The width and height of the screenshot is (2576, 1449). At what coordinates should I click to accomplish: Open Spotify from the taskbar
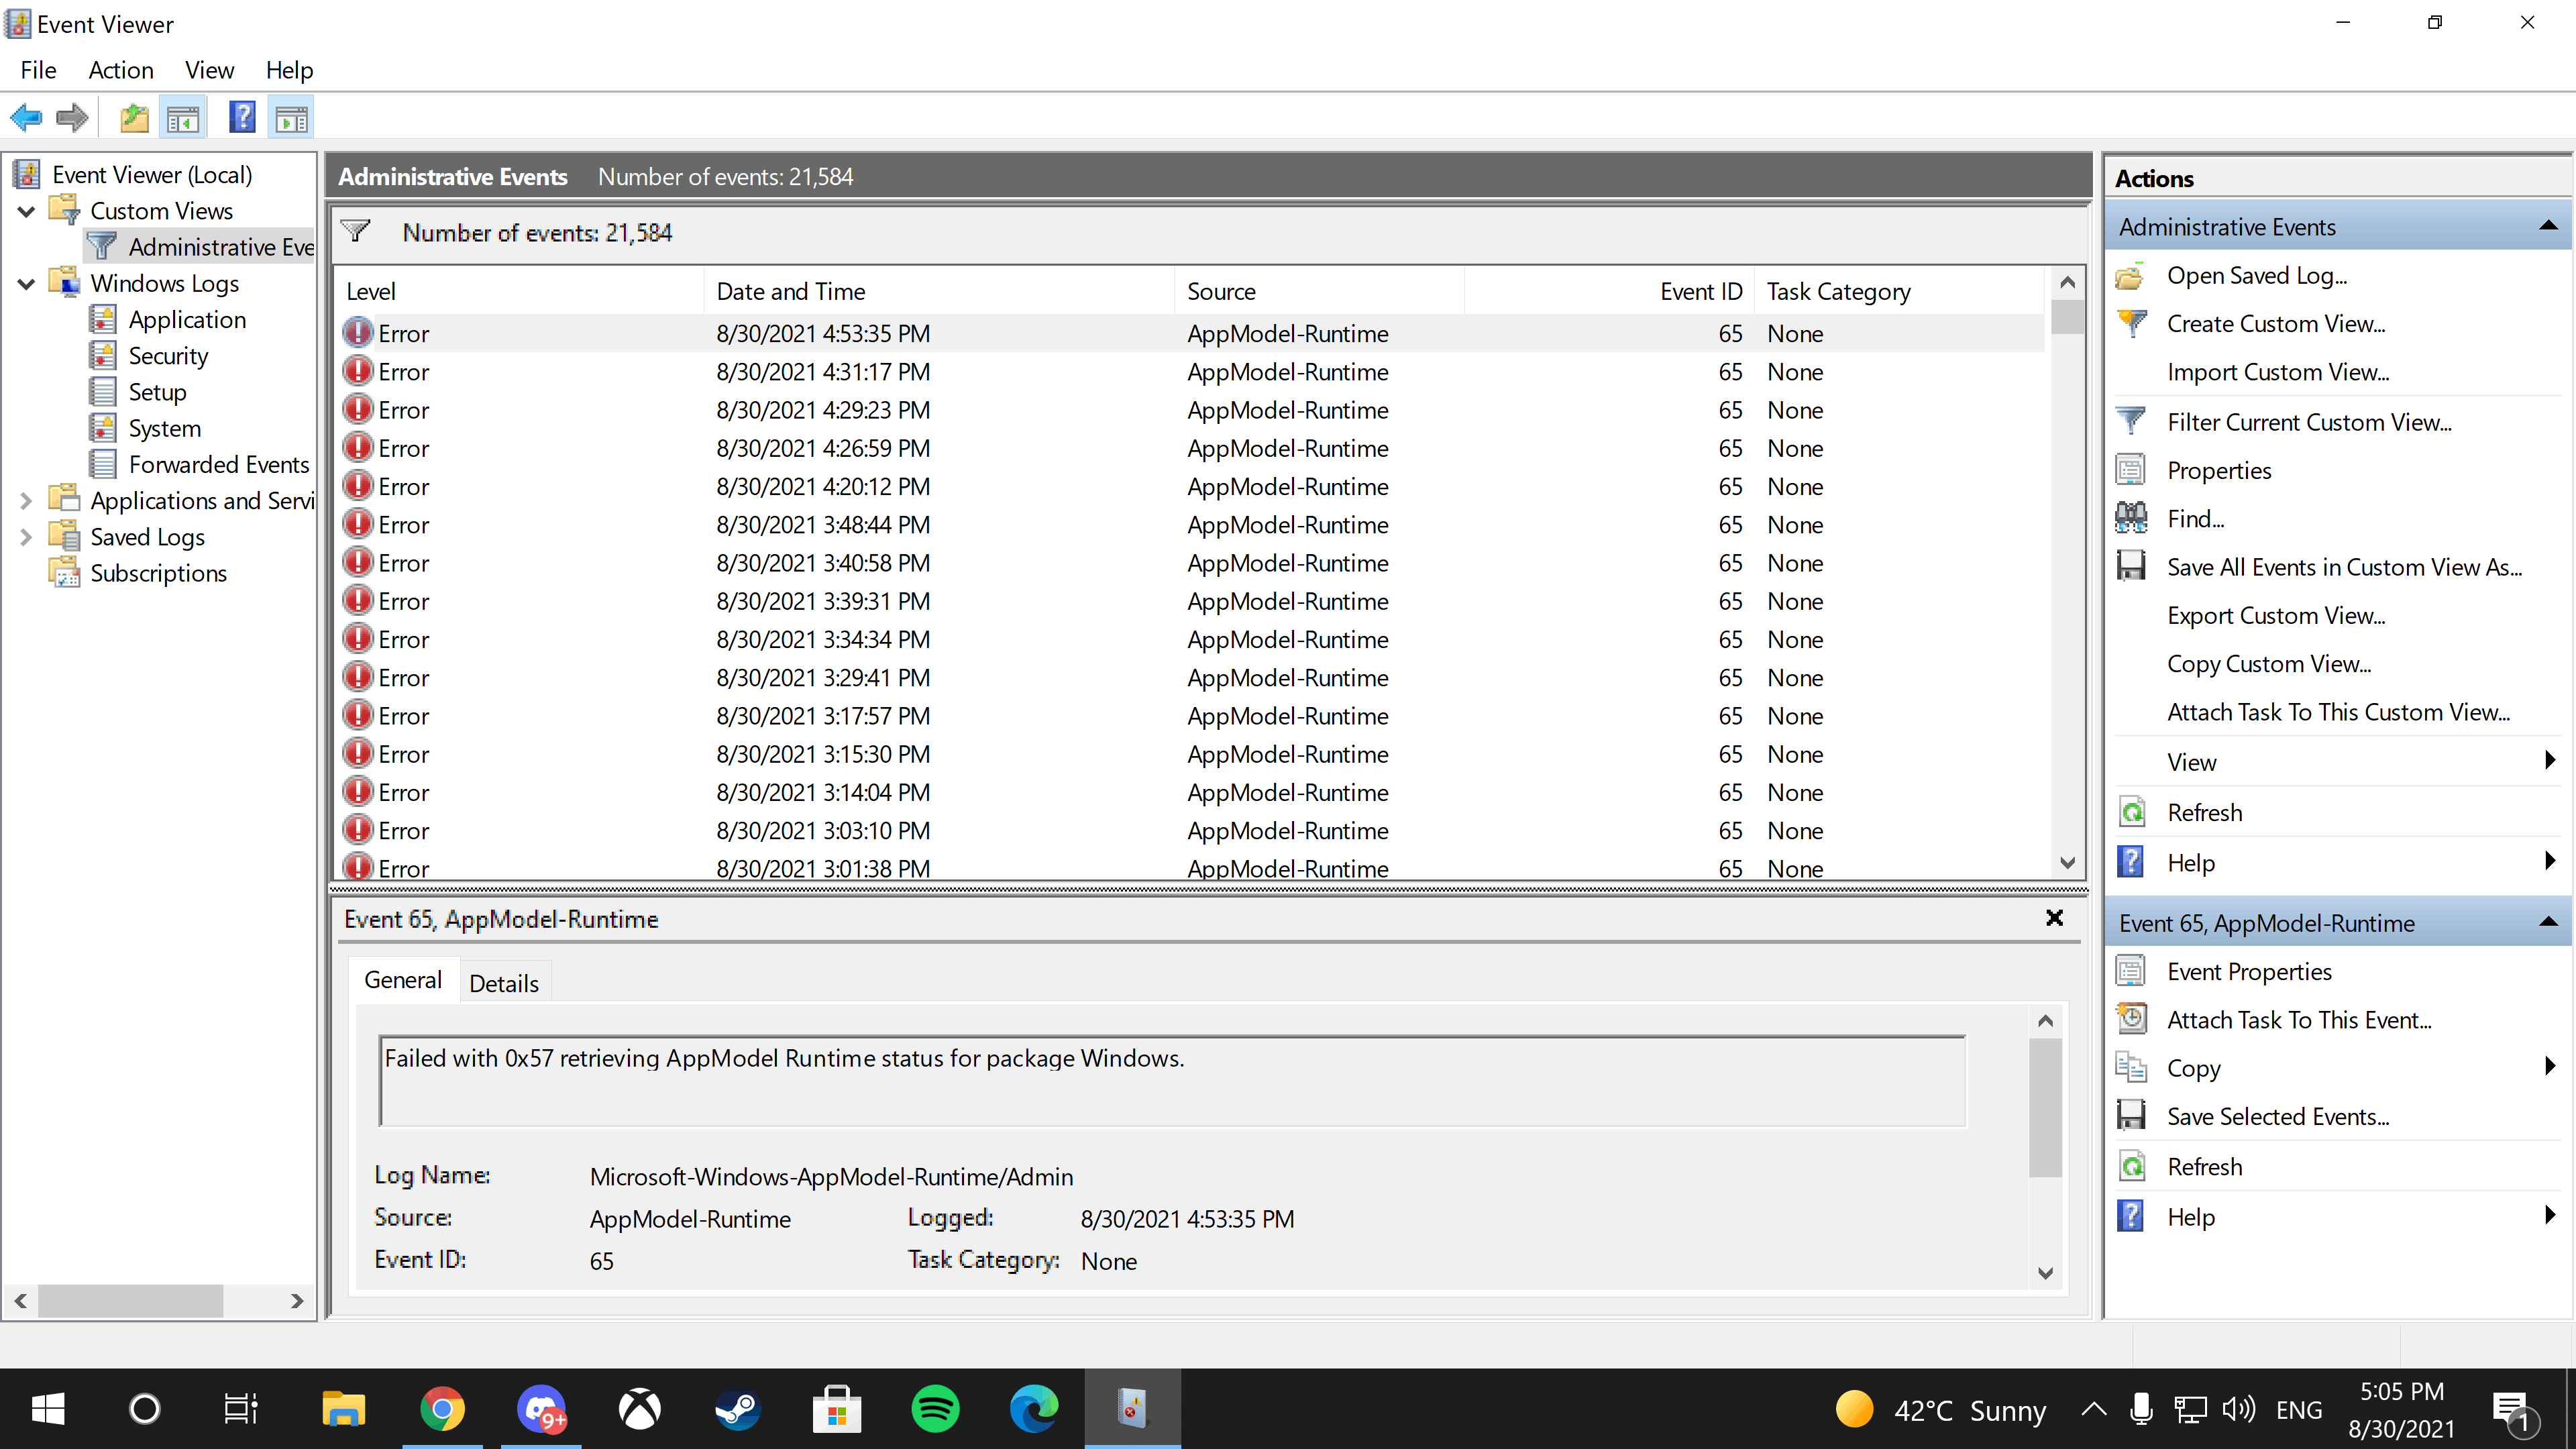935,1409
